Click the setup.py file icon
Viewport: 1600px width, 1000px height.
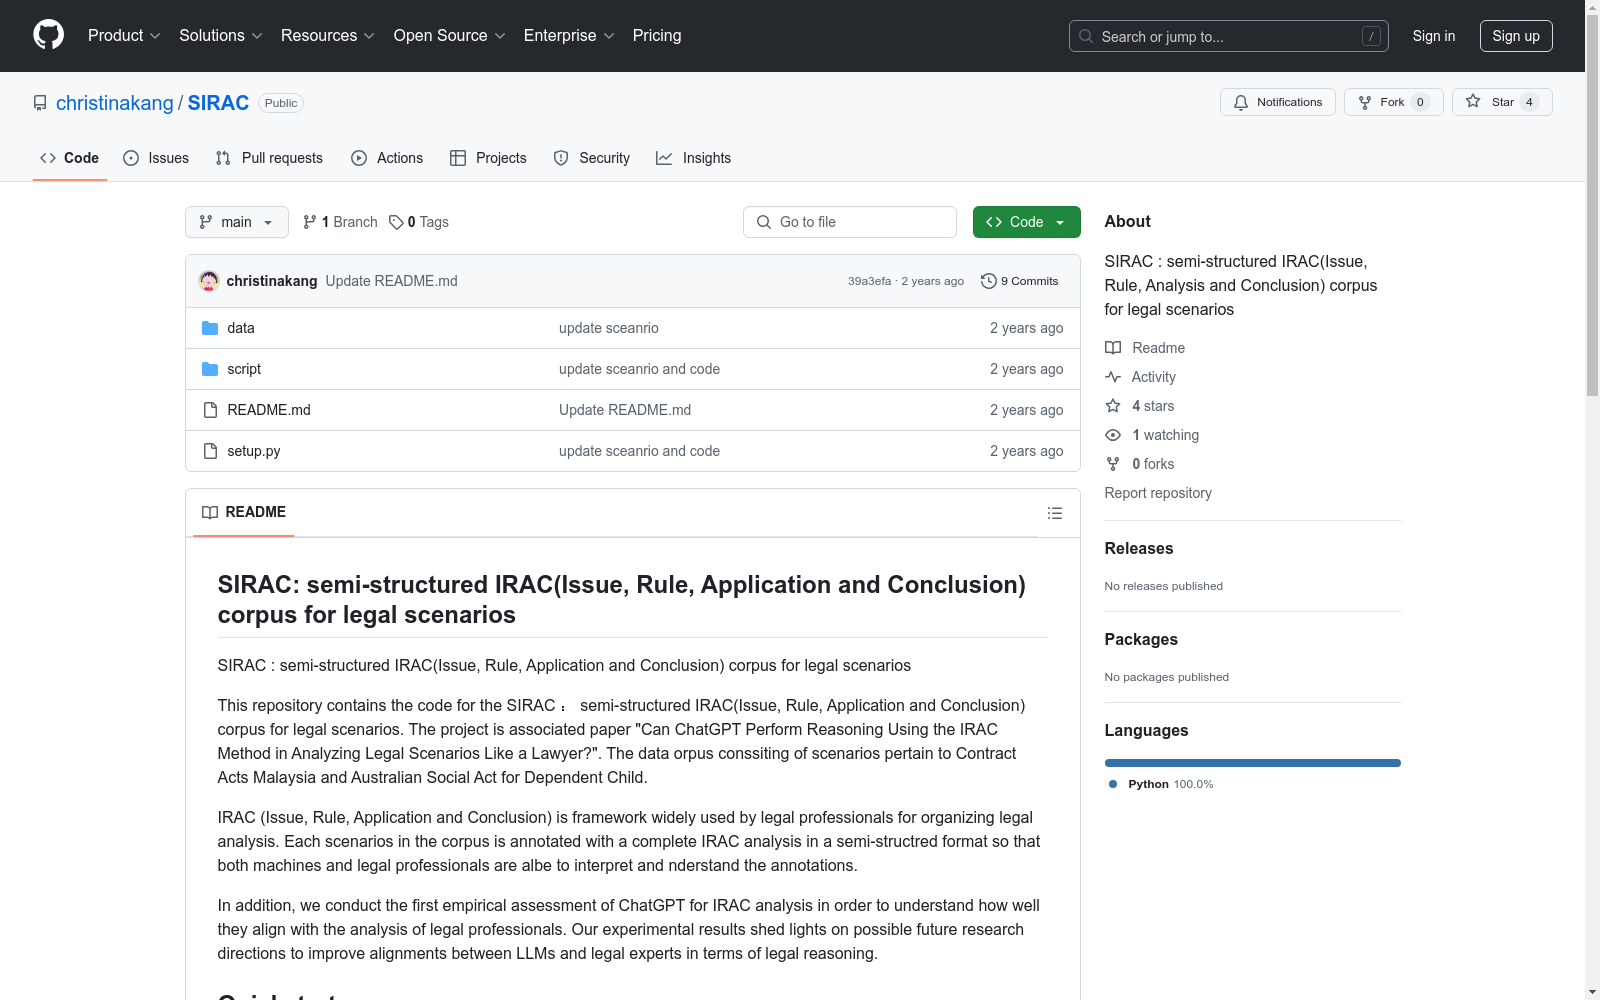(x=210, y=451)
